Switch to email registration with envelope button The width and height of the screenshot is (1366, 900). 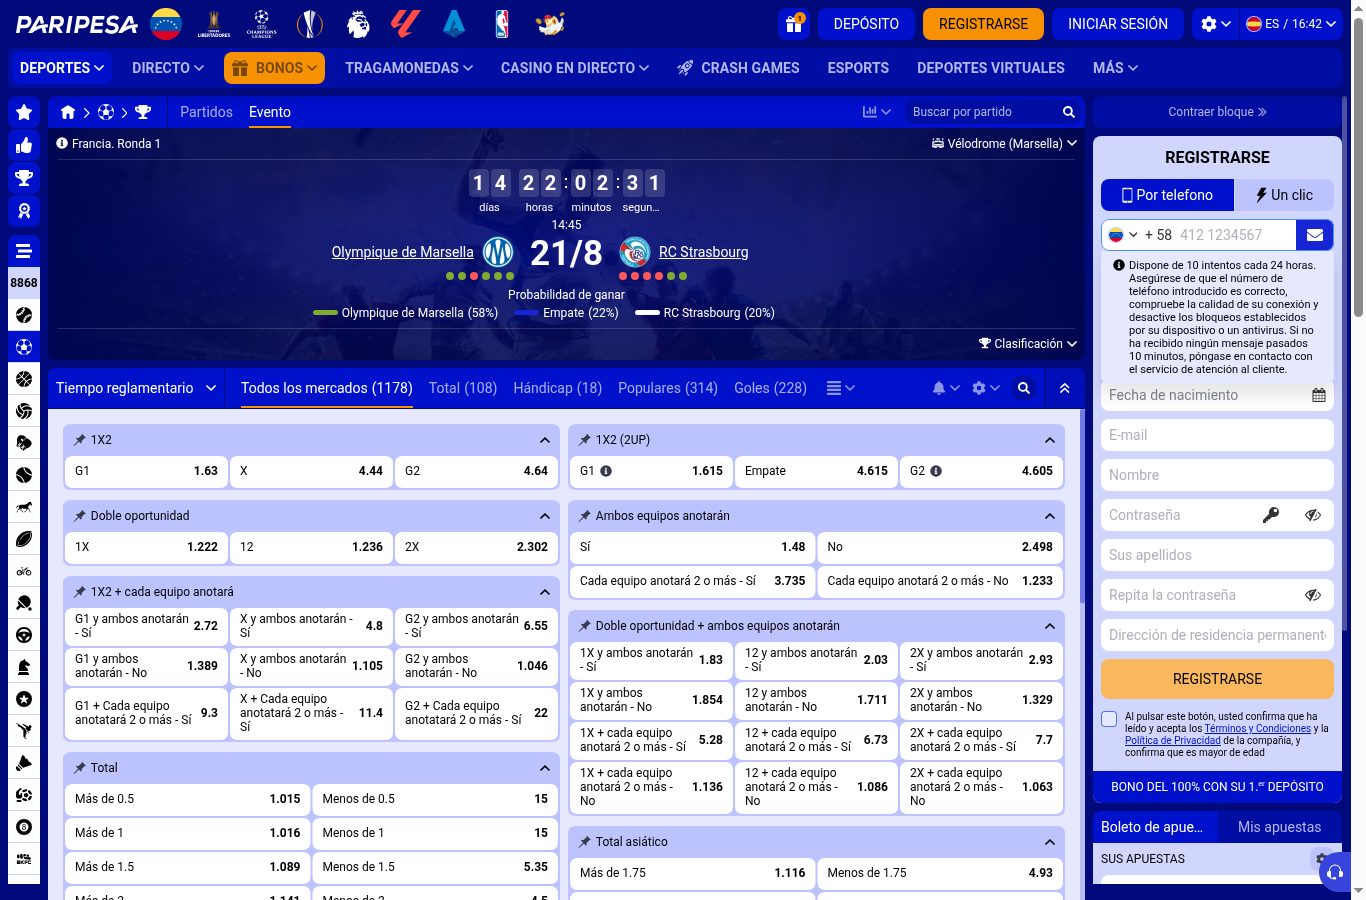click(1315, 235)
